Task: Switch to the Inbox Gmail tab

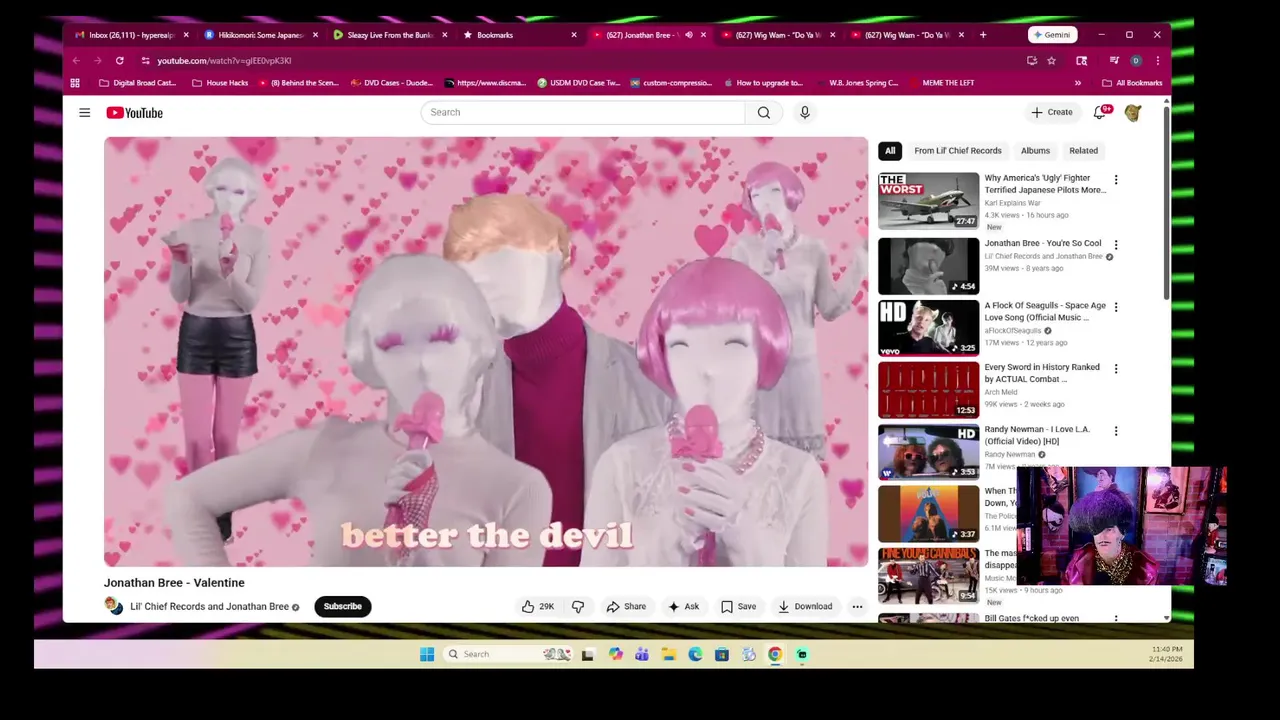Action: [x=132, y=35]
